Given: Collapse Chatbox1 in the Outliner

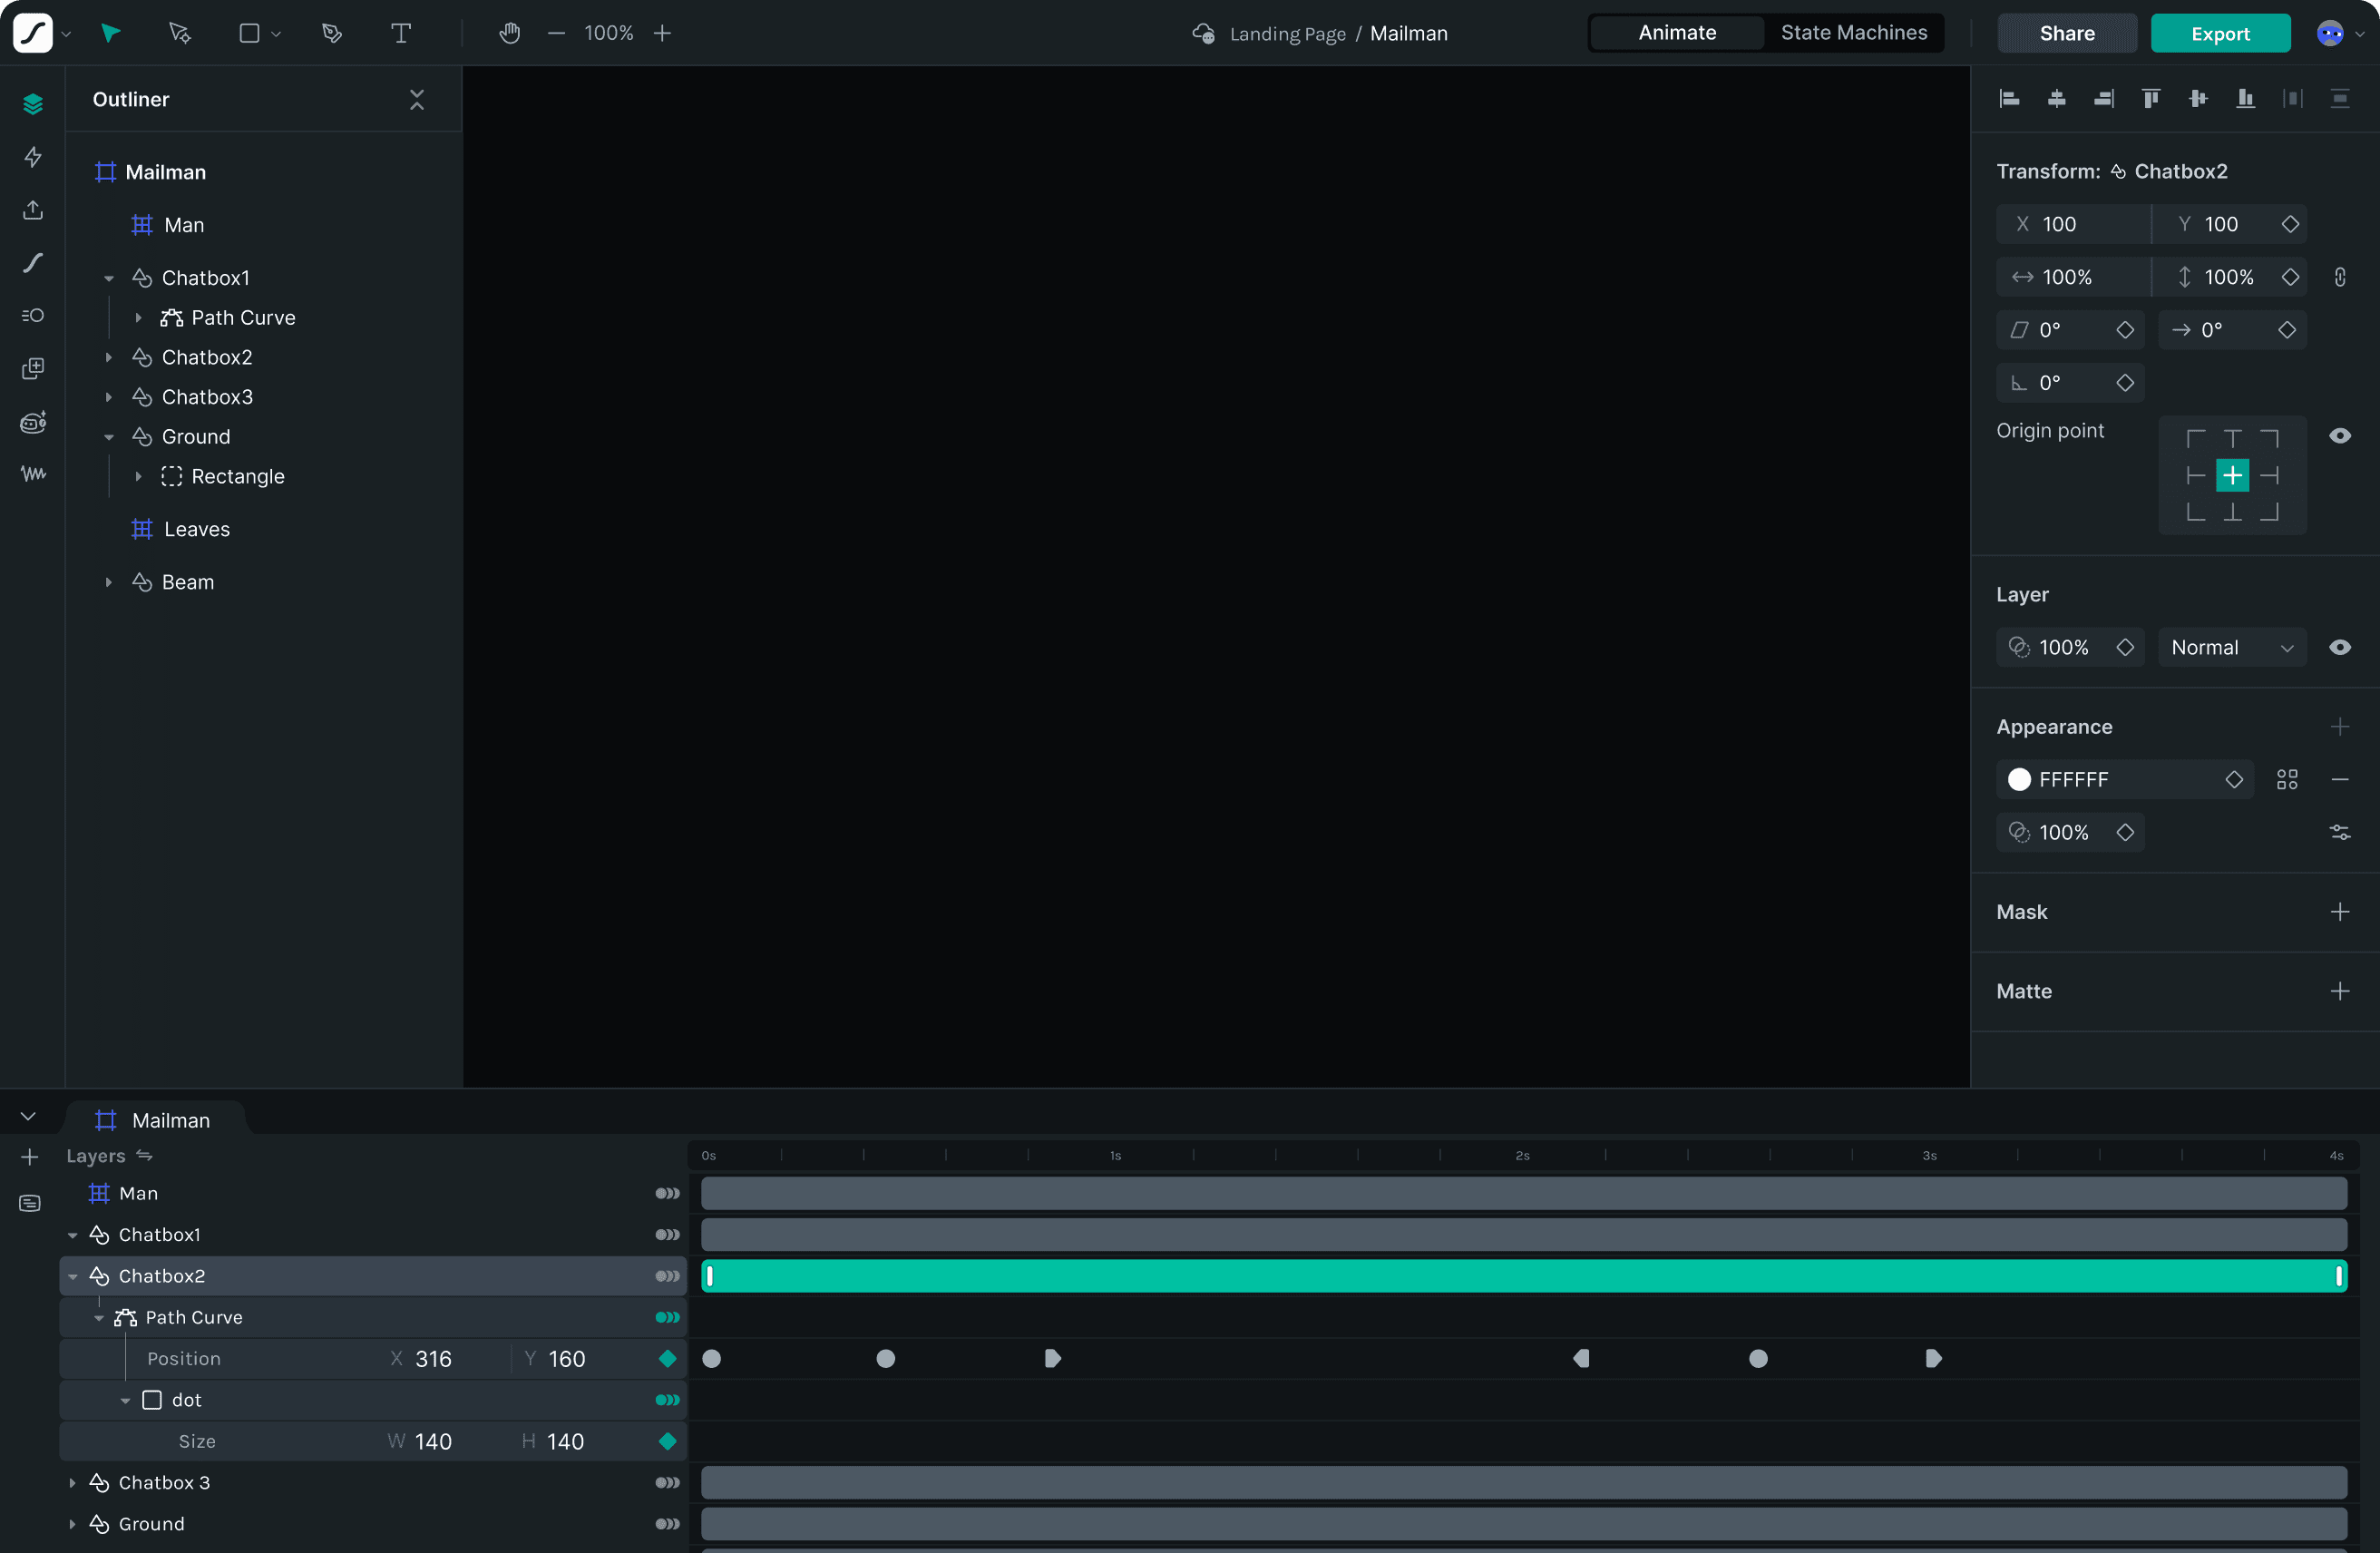Looking at the screenshot, I should click(109, 278).
